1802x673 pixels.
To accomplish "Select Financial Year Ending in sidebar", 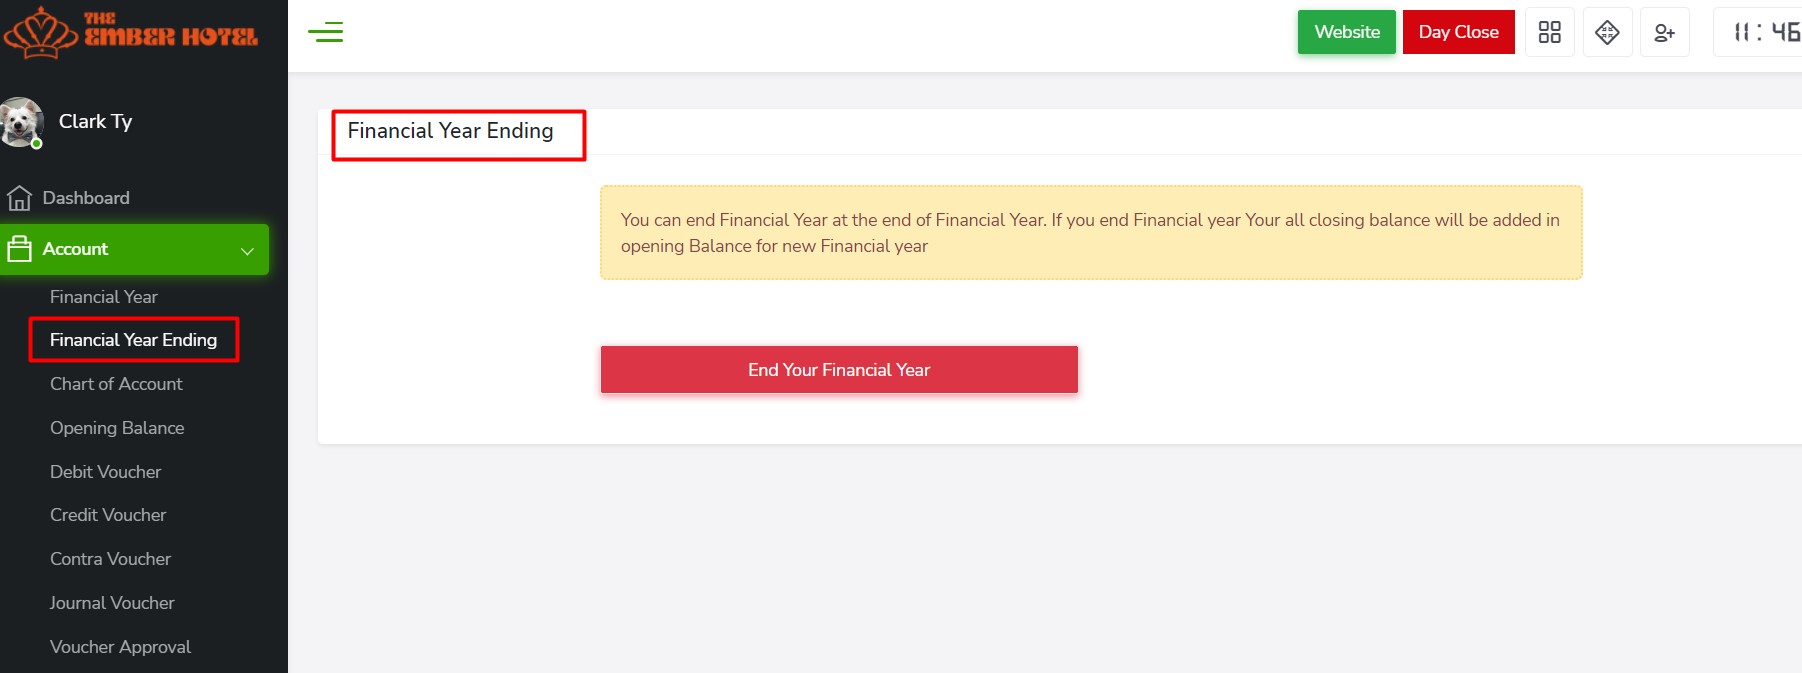I will tap(133, 340).
